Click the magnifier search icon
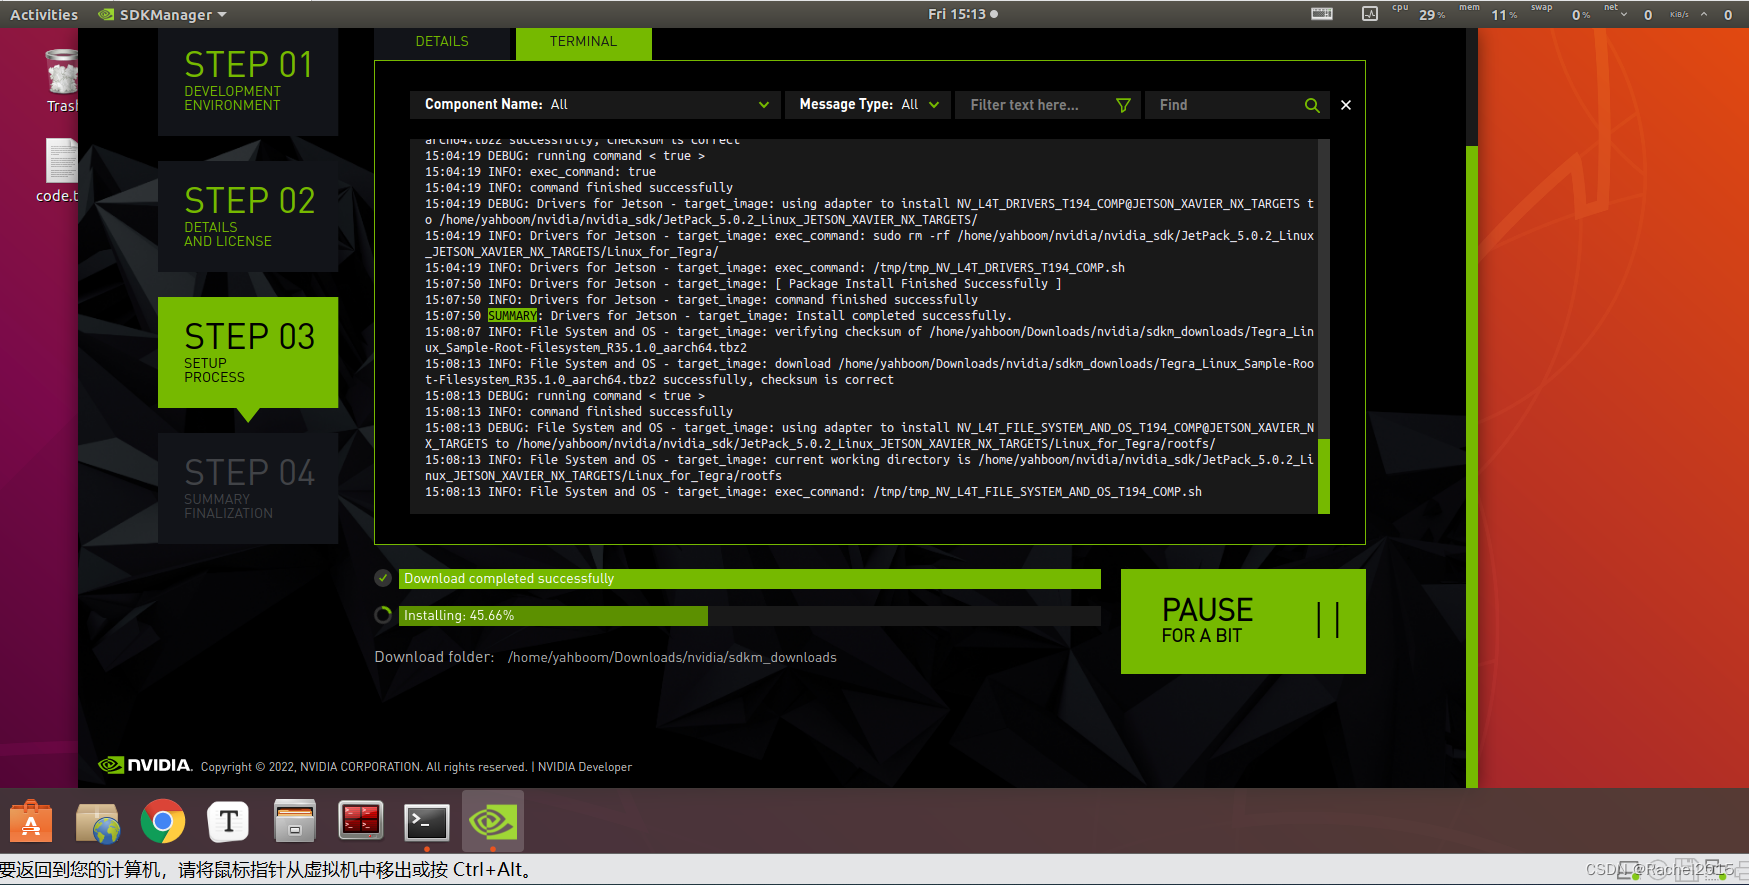 click(1312, 105)
